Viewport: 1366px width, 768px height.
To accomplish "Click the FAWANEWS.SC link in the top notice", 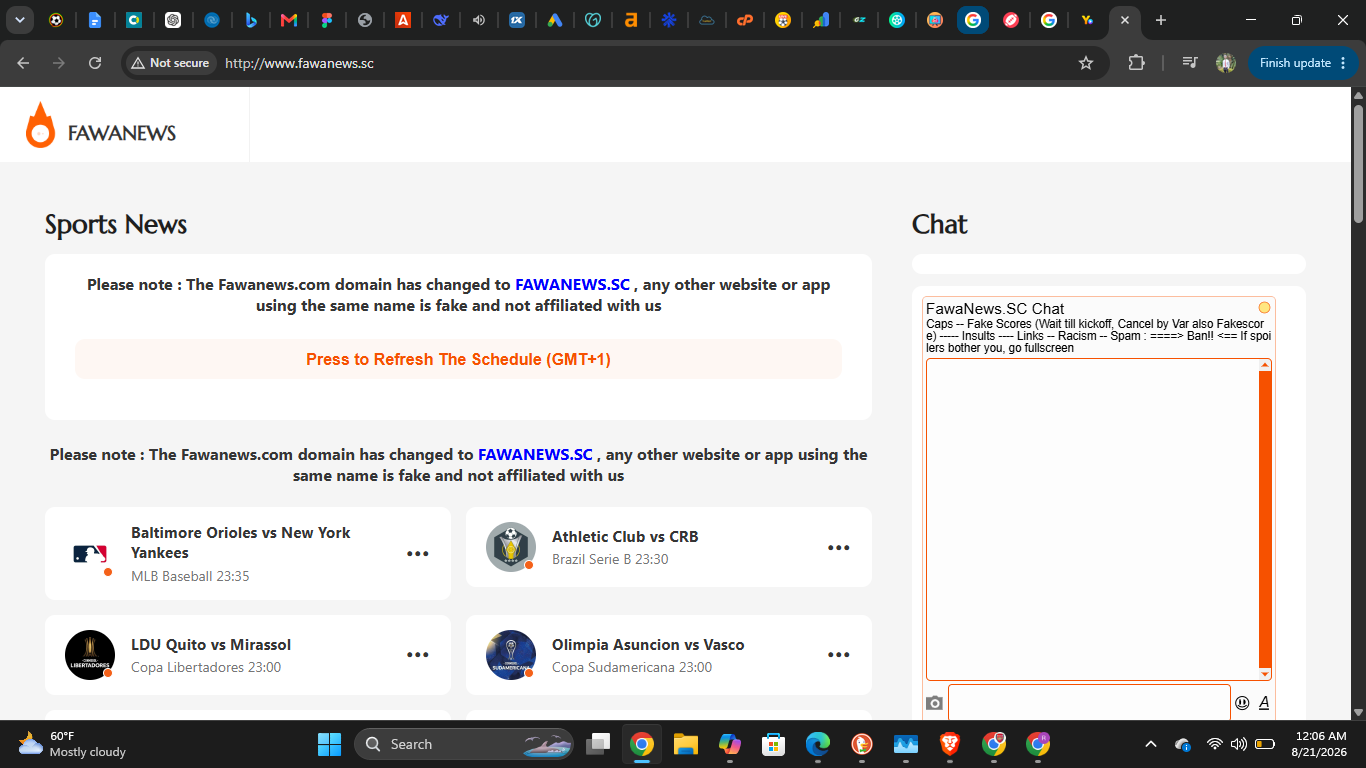I will point(572,284).
